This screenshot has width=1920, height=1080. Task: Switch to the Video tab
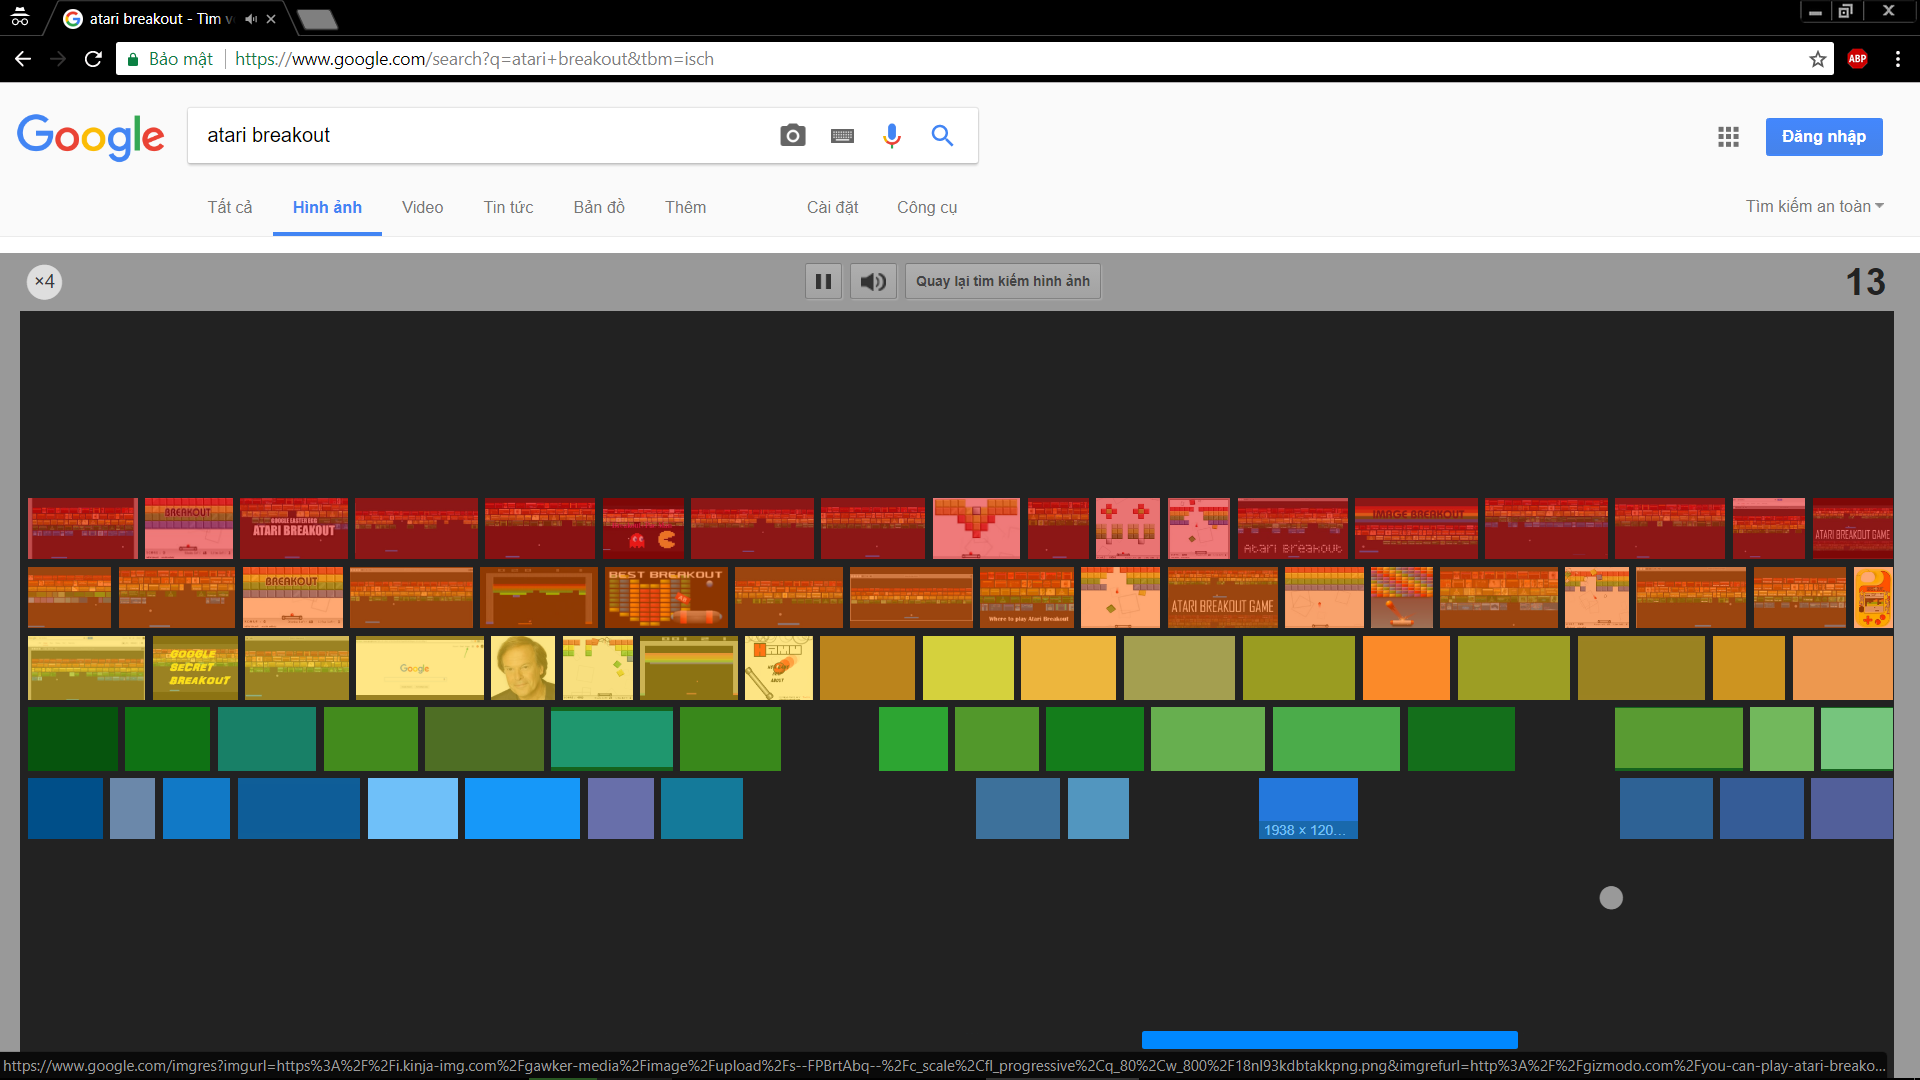[422, 207]
